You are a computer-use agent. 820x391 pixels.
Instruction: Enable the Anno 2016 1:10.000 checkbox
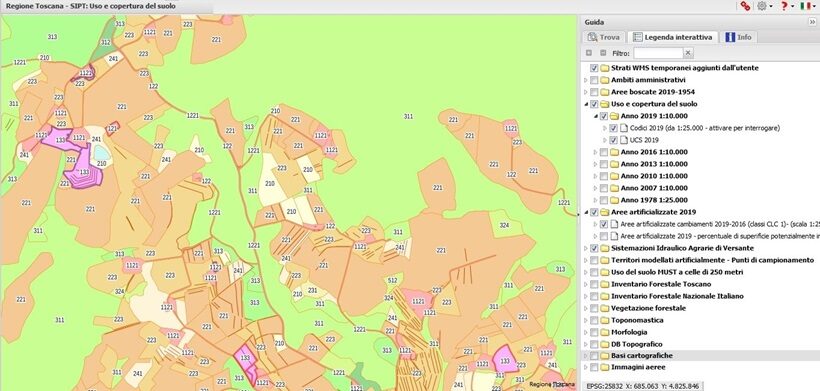click(604, 152)
